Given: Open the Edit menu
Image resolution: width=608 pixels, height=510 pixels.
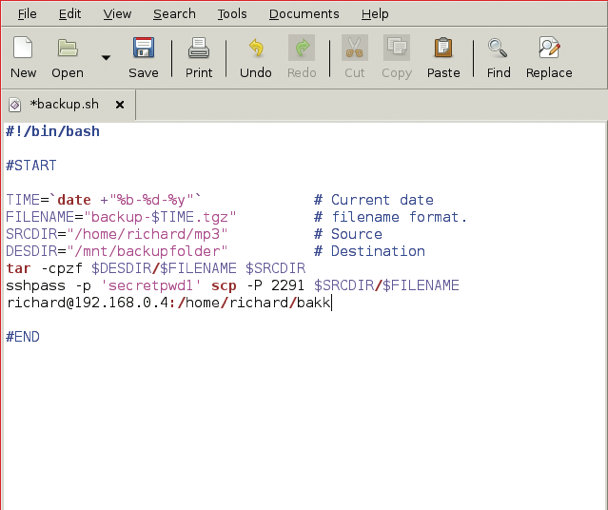Looking at the screenshot, I should 70,14.
